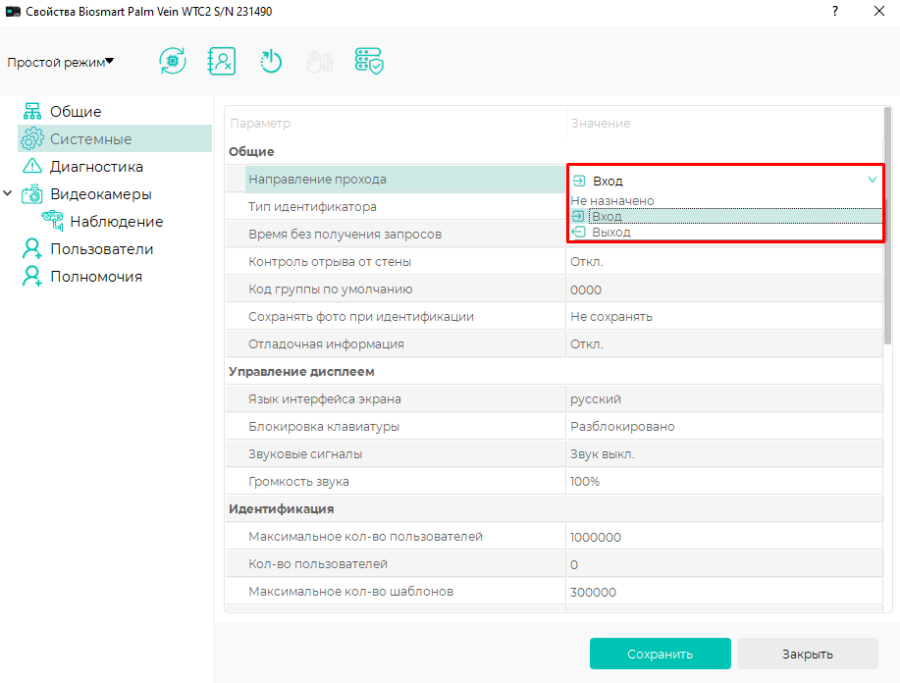Click the disabled hand calibration icon
The height and width of the screenshot is (683, 900).
320,61
